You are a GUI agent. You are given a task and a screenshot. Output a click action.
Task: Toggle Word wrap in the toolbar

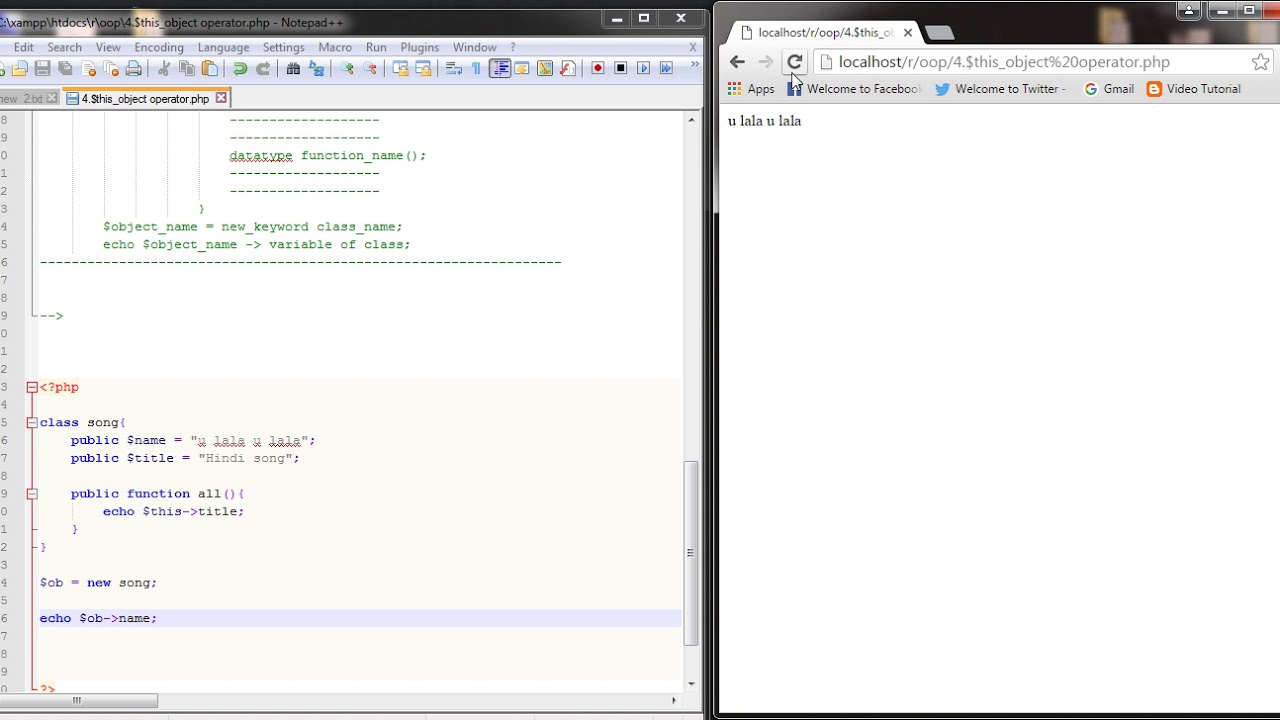[x=453, y=68]
